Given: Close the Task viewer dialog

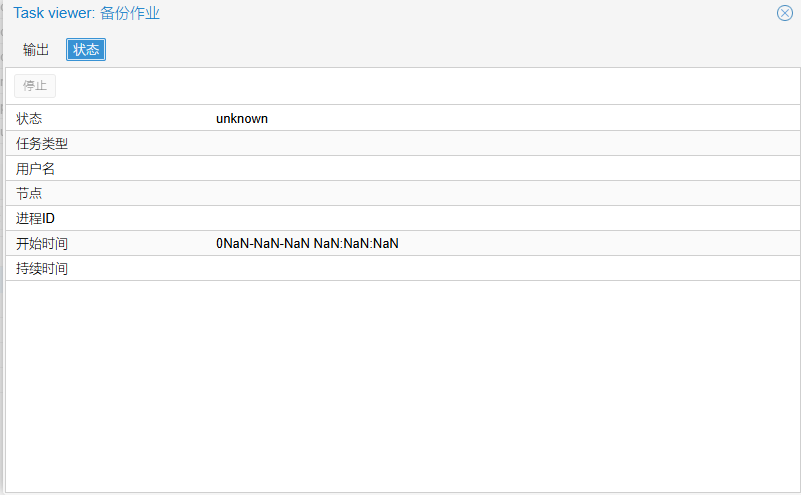Looking at the screenshot, I should click(x=784, y=13).
